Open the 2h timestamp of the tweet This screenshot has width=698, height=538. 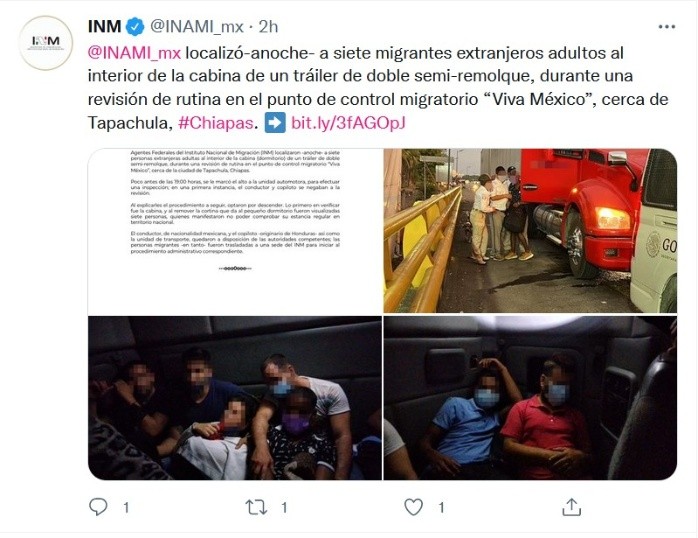268,27
